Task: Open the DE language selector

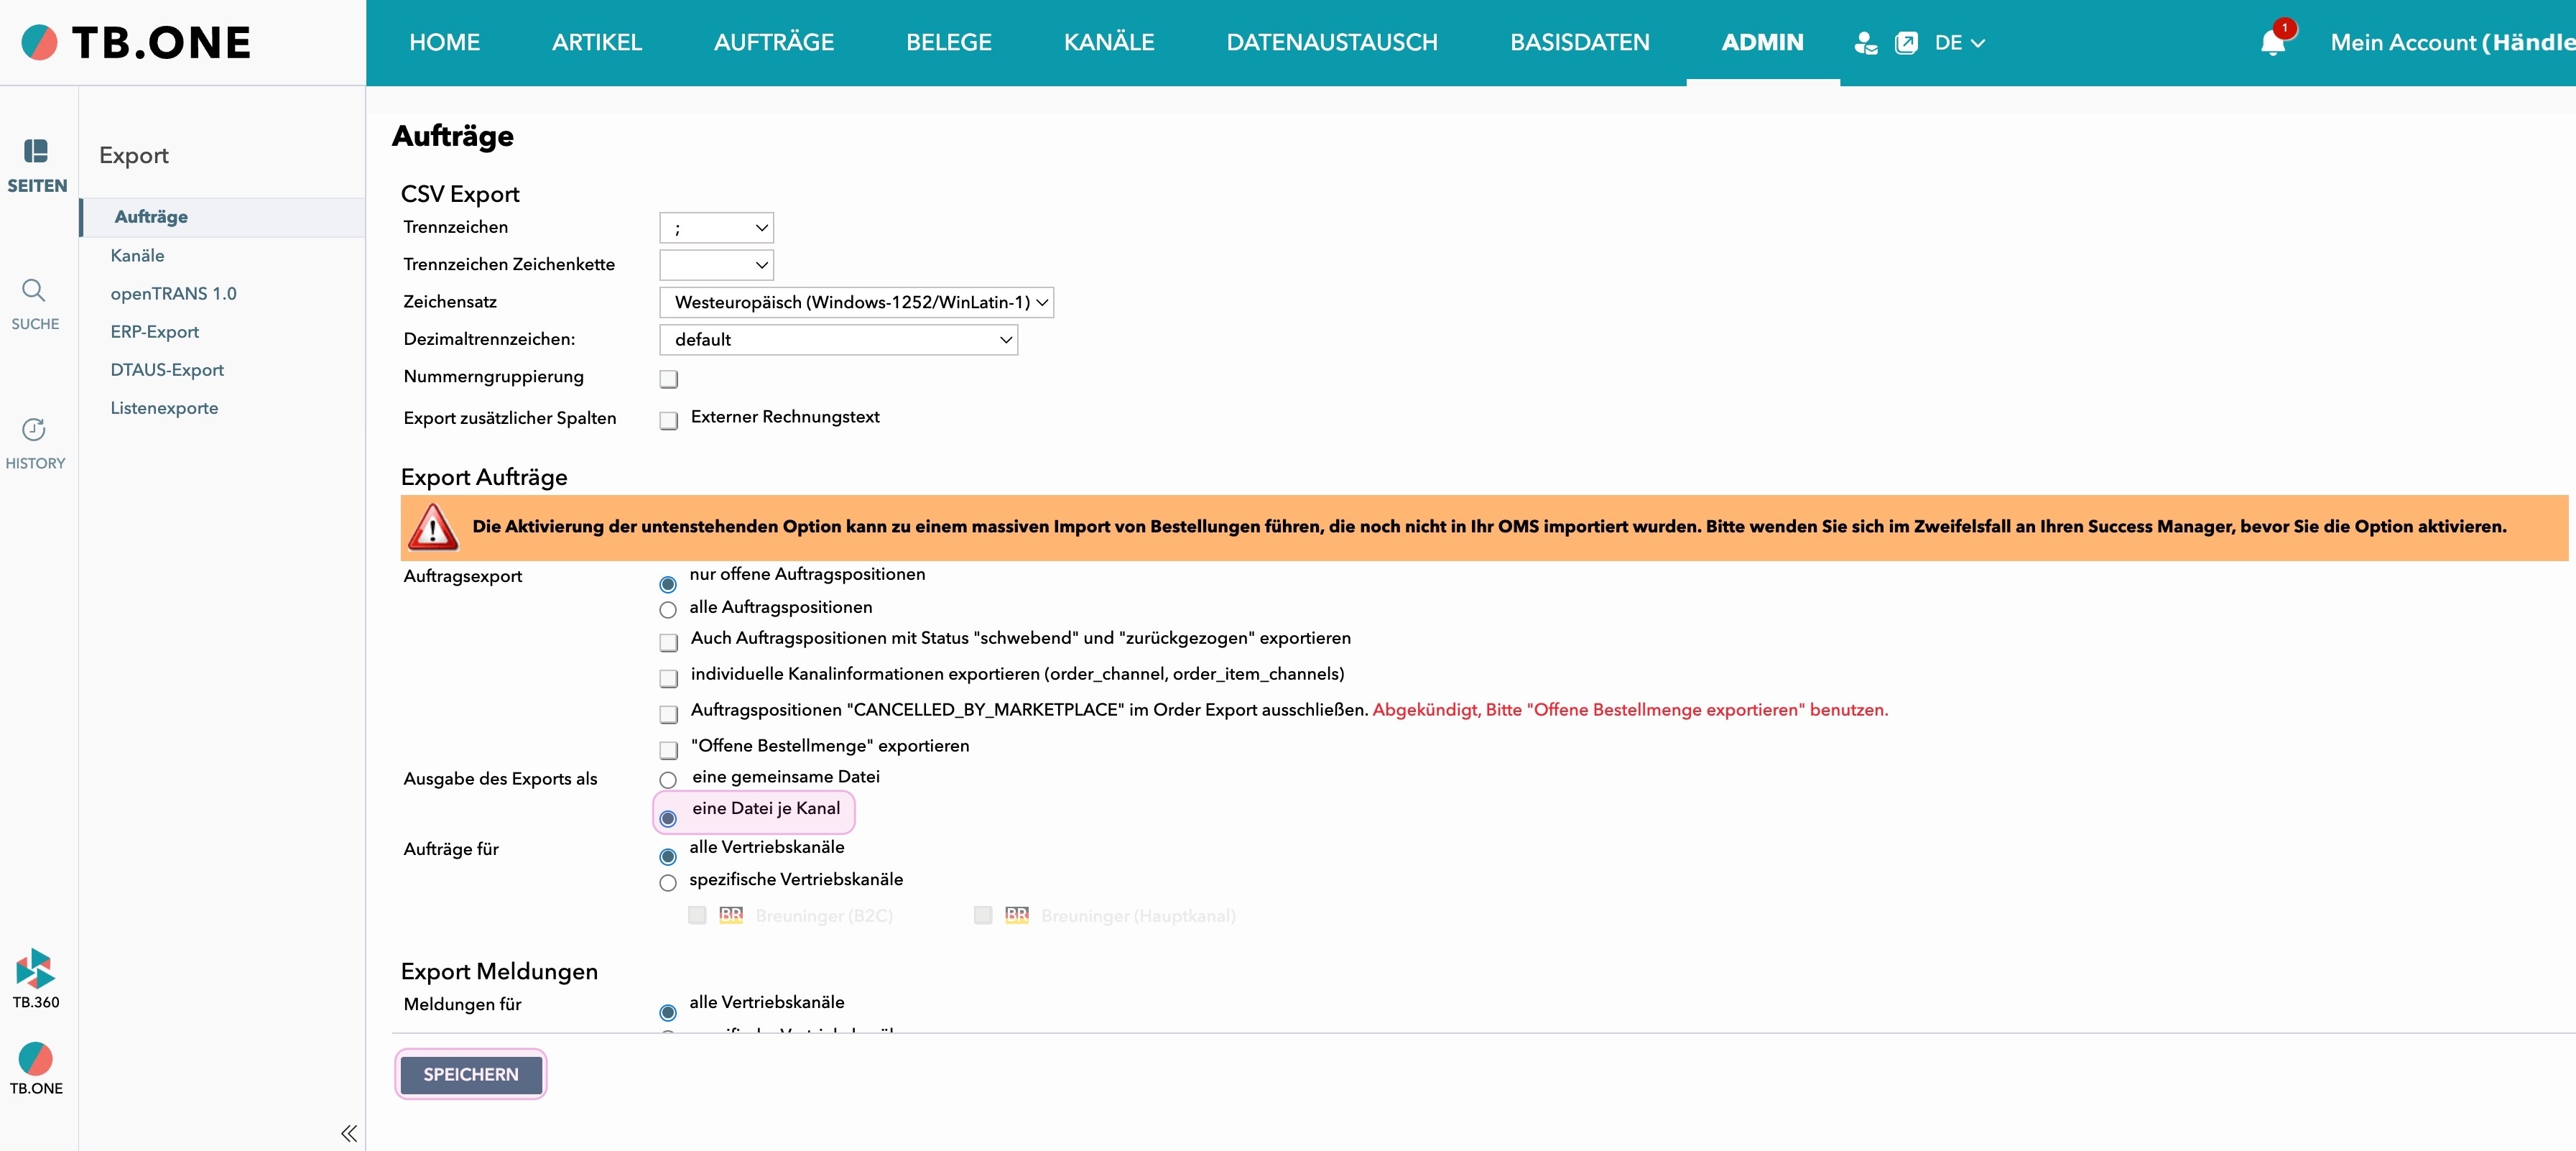Action: pos(1958,43)
